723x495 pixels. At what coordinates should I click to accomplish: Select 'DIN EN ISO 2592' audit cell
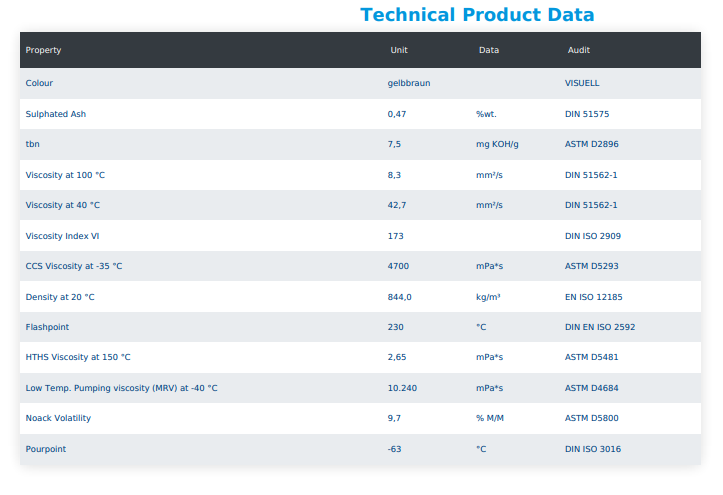point(600,327)
